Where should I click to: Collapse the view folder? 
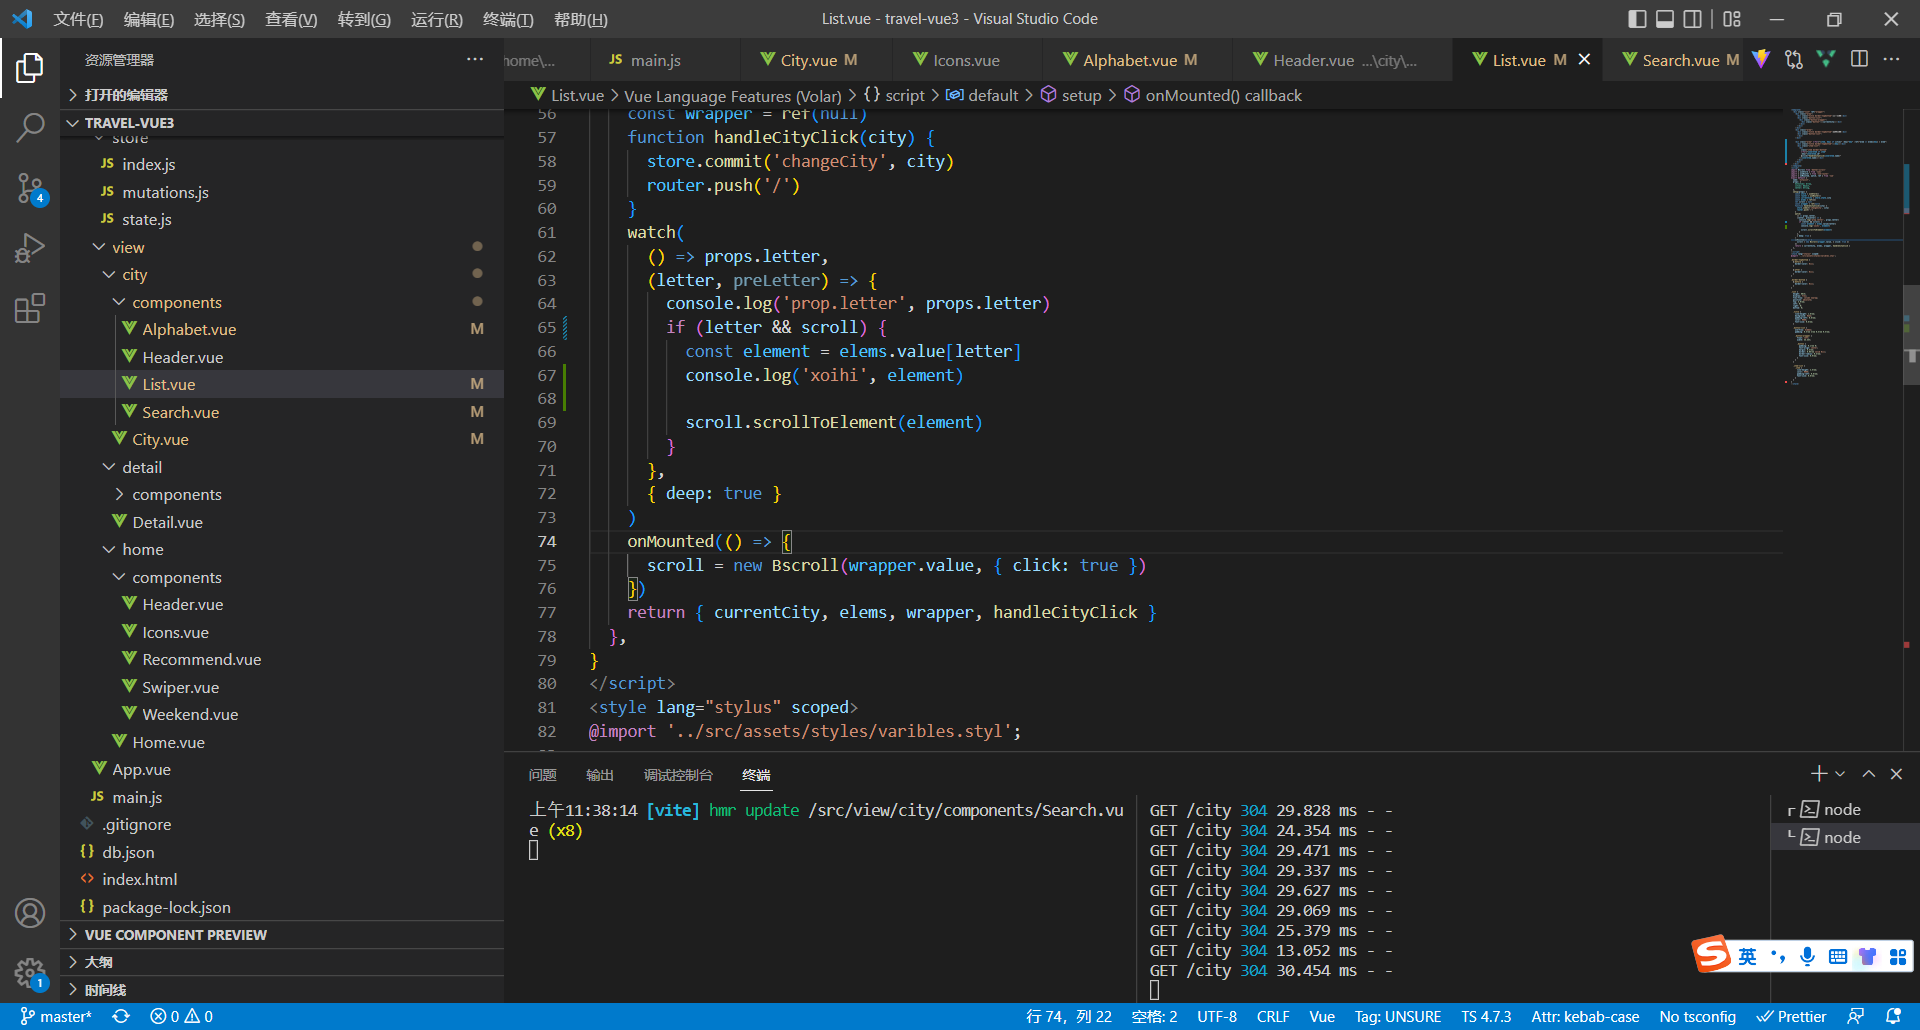click(x=282, y=247)
